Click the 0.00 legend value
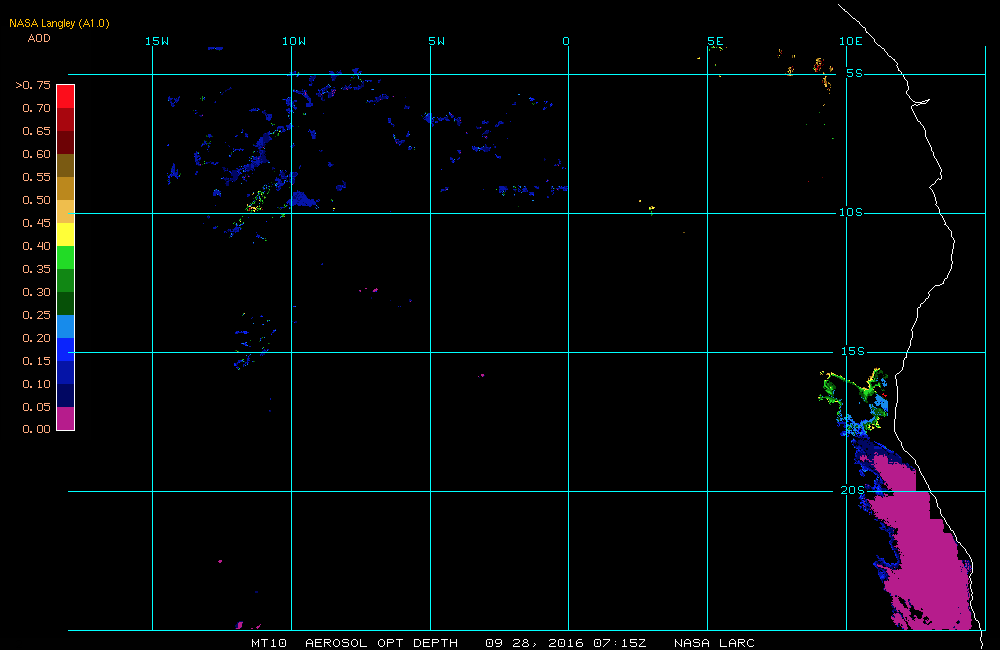This screenshot has height=650, width=1000. 36,429
